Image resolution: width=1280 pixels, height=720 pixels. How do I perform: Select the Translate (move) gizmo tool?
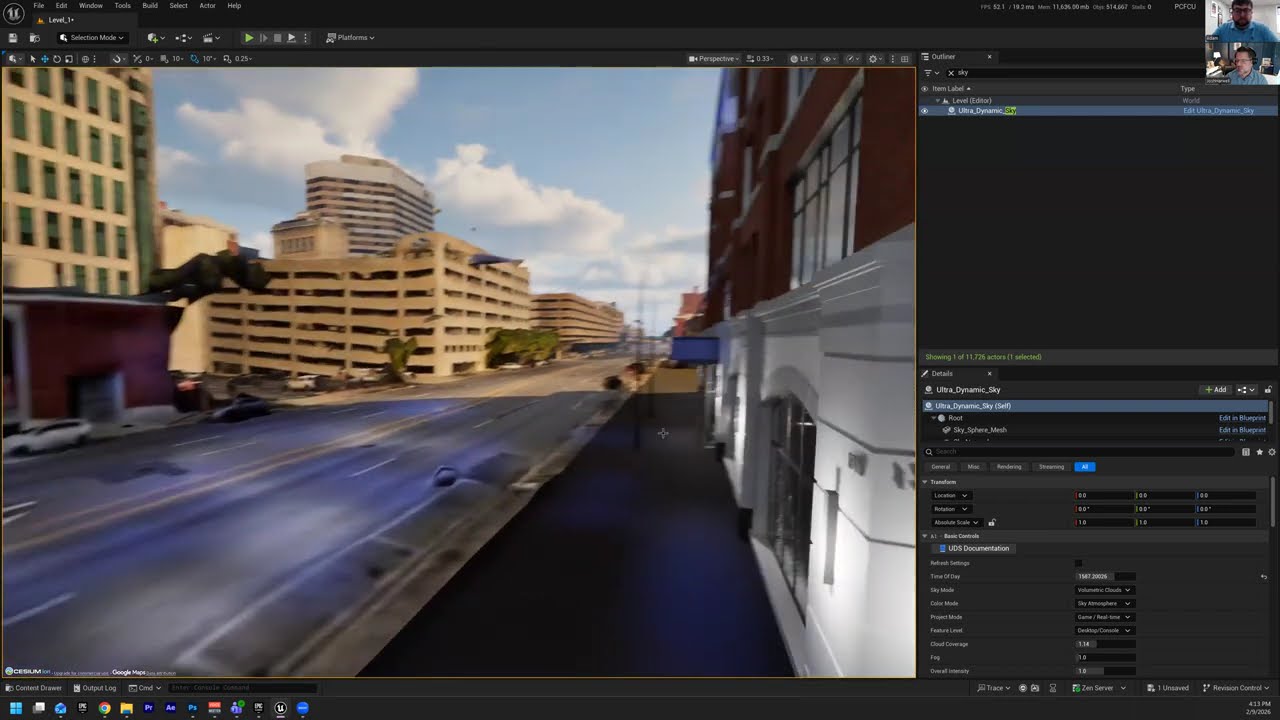[44, 59]
